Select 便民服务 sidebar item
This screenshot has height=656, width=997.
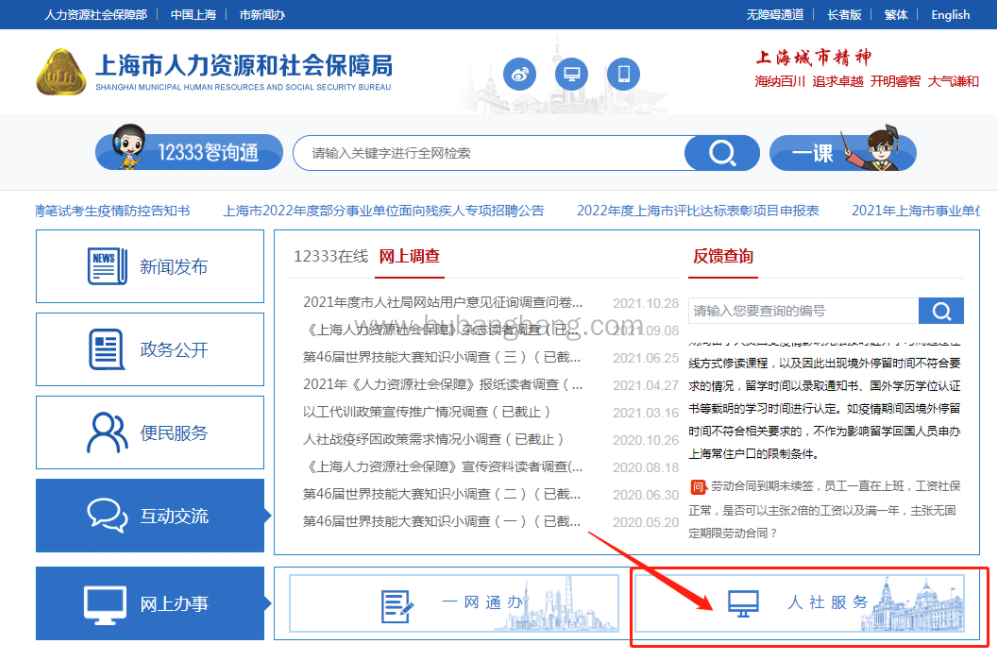click(x=150, y=433)
